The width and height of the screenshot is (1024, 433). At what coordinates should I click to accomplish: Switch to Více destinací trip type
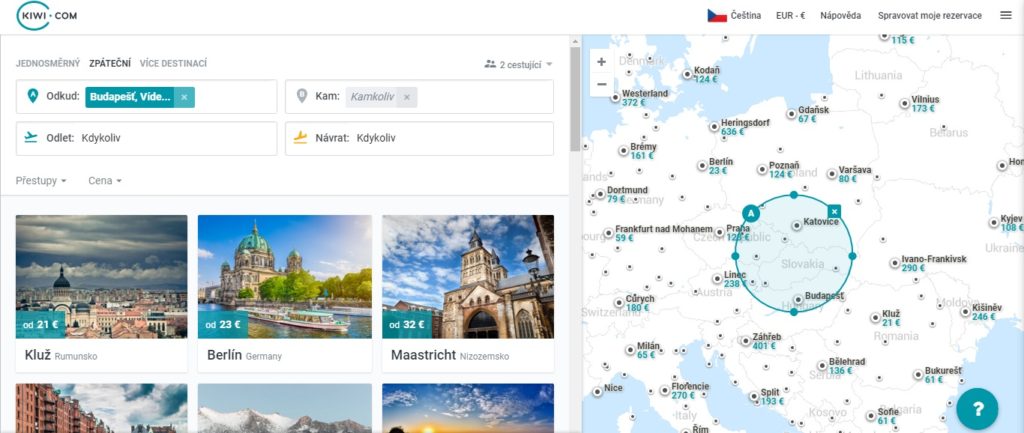coord(173,64)
